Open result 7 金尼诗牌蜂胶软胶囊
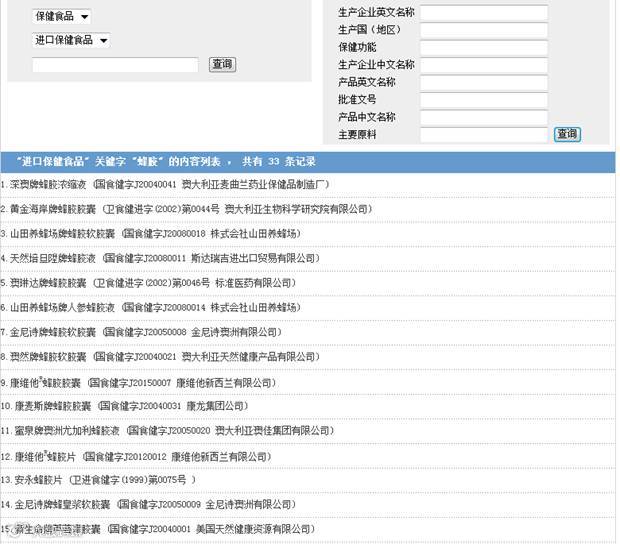620x544 pixels. (141, 332)
